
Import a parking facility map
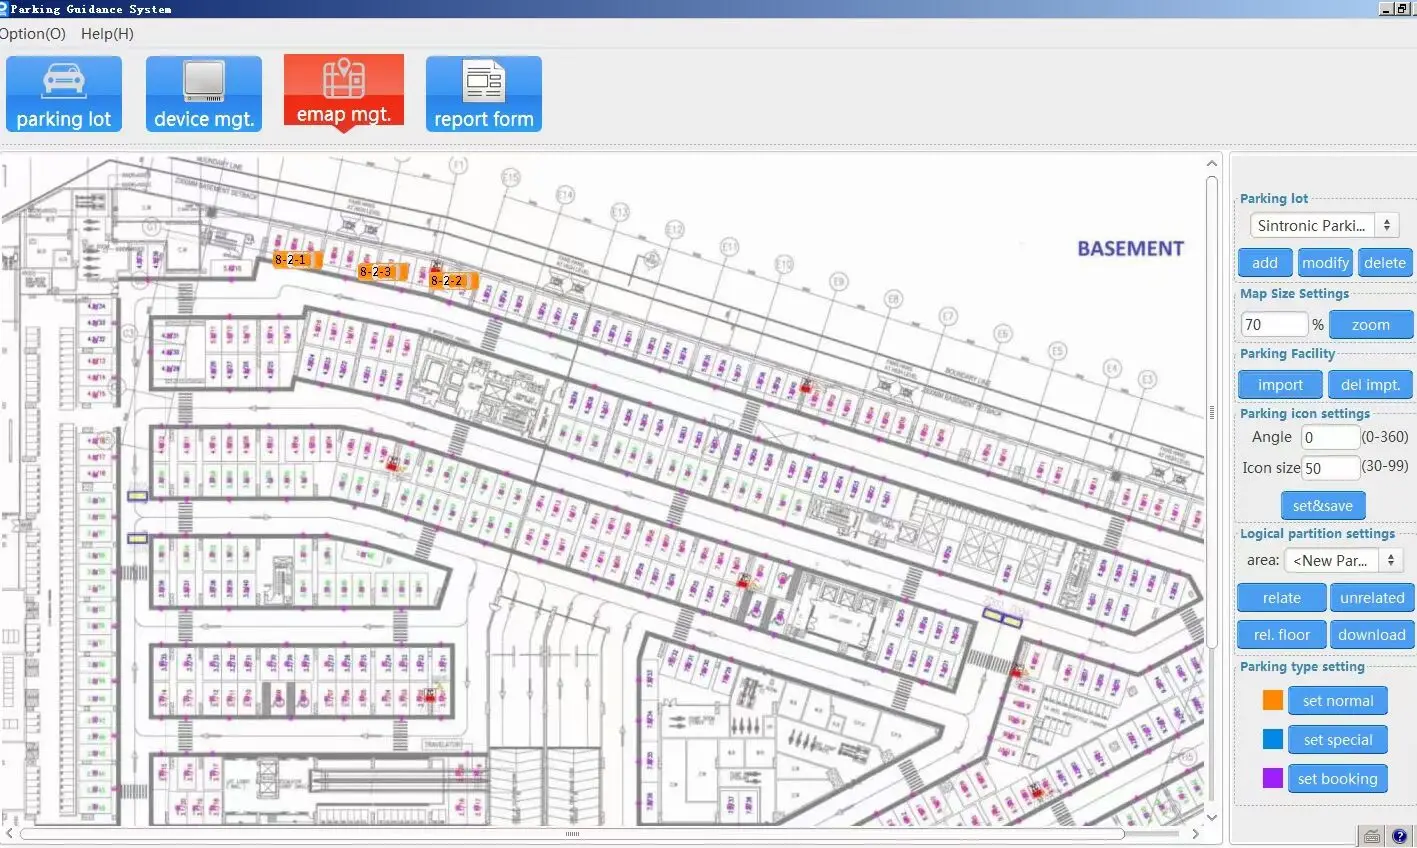tap(1279, 384)
